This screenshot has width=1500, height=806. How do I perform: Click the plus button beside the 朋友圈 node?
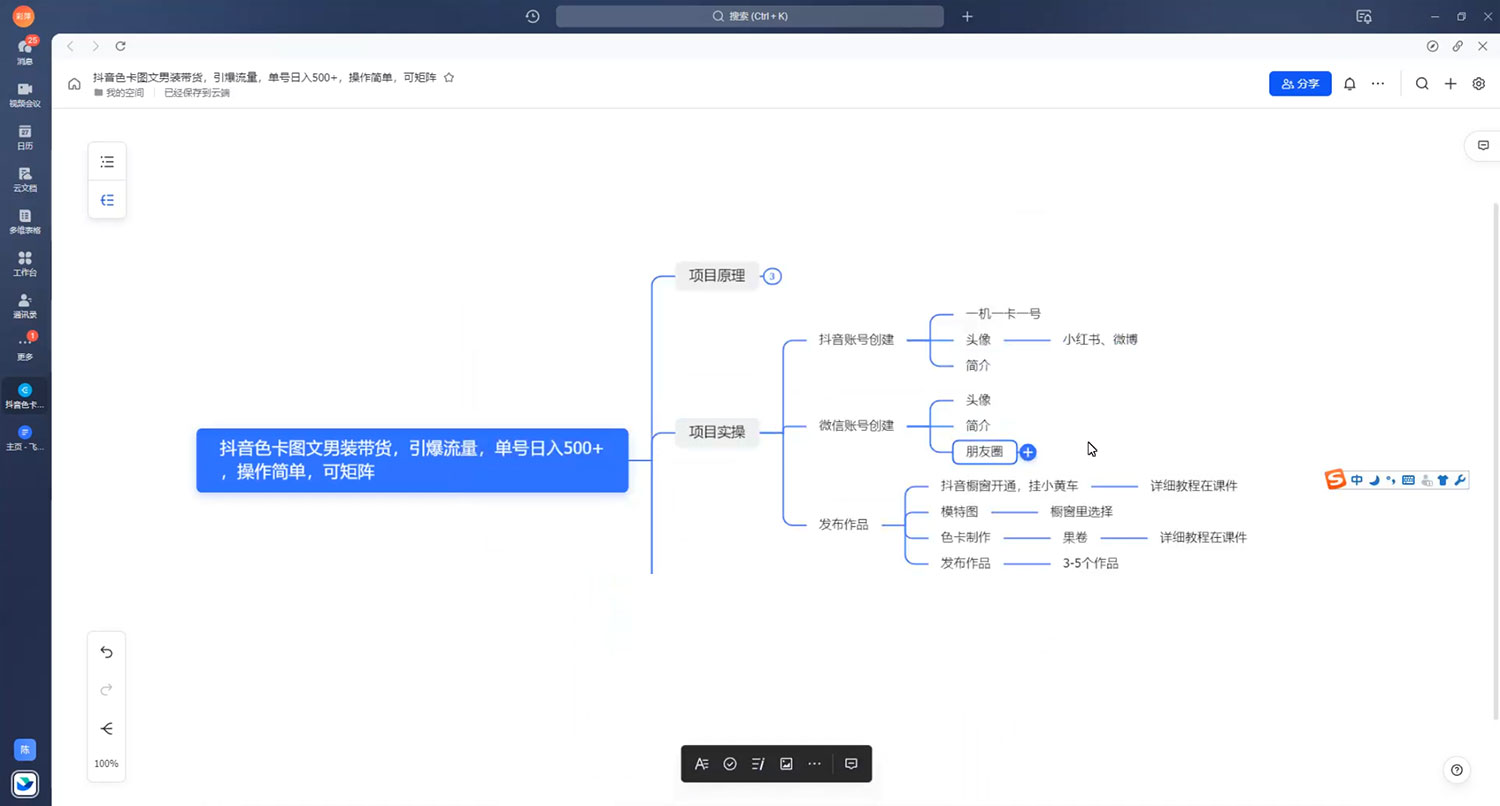tap(1027, 452)
